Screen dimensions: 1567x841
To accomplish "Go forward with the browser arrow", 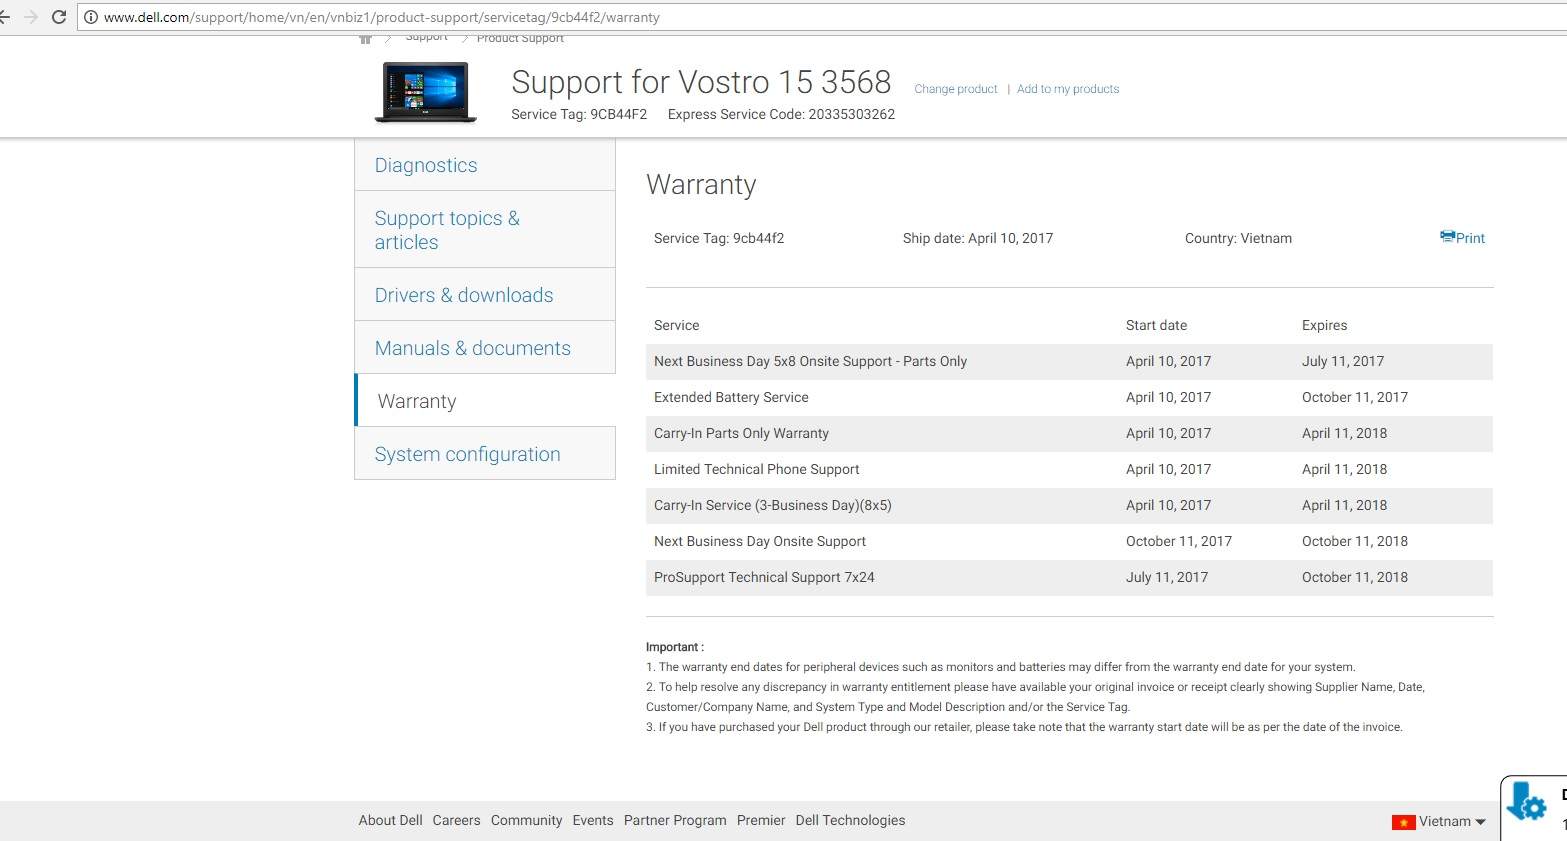I will tap(31, 17).
